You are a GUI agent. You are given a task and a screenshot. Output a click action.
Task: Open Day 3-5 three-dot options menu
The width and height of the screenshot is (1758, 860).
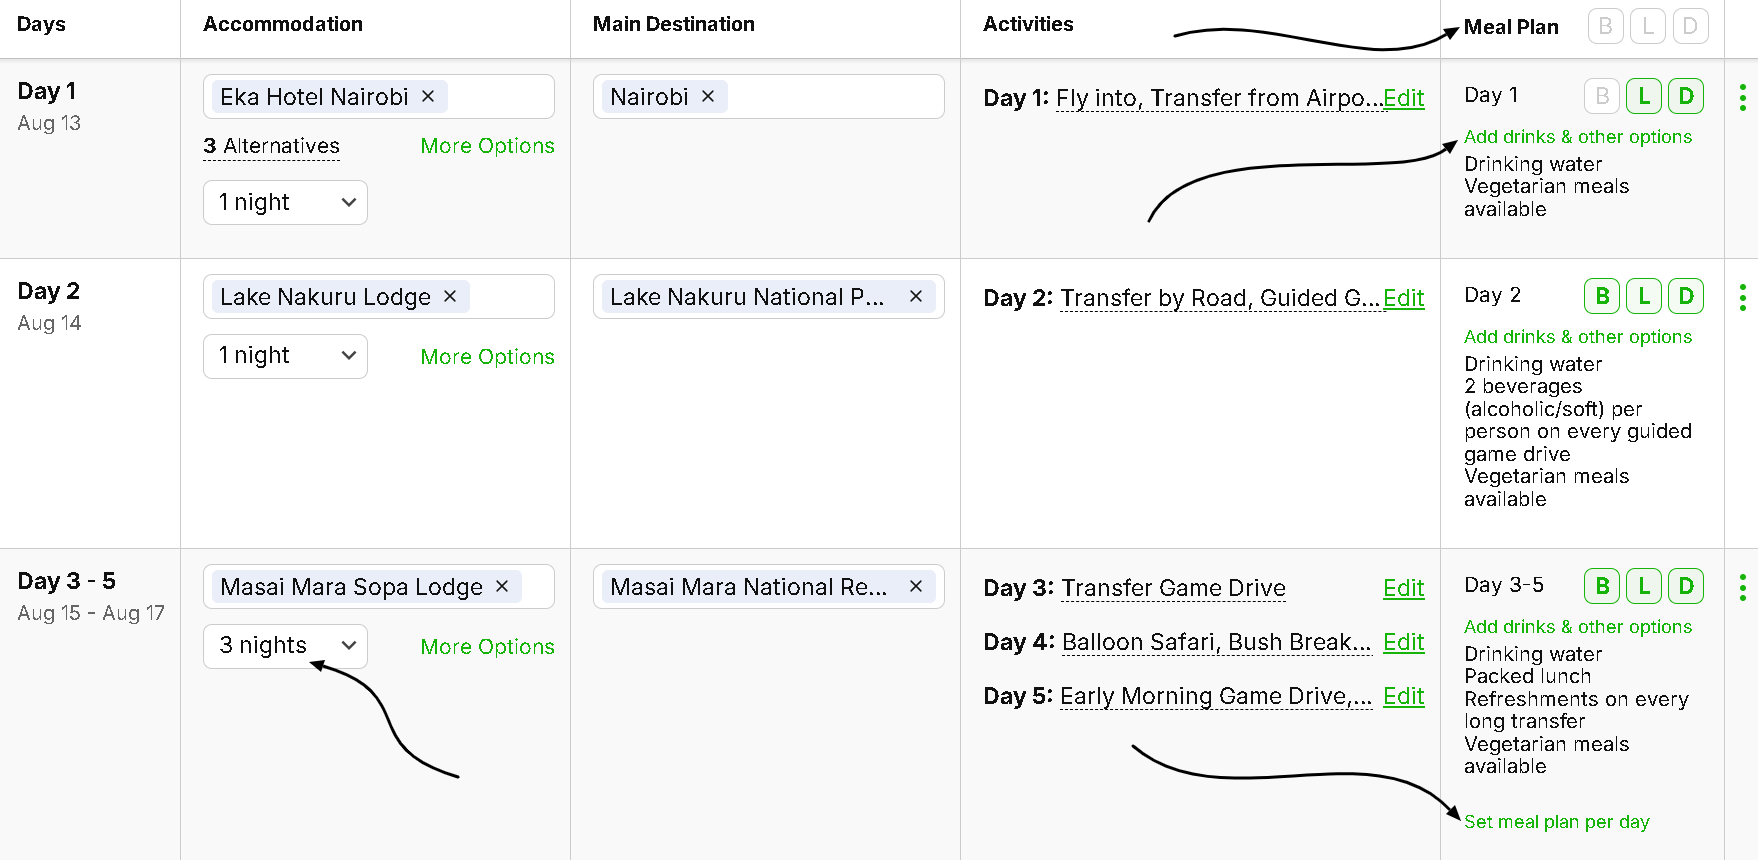point(1743,587)
